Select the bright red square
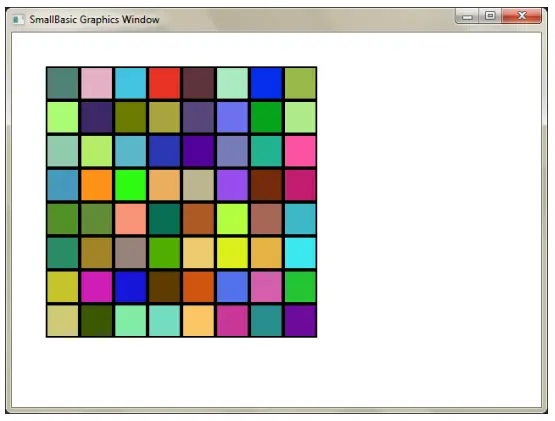The height and width of the screenshot is (421, 555). [165, 83]
